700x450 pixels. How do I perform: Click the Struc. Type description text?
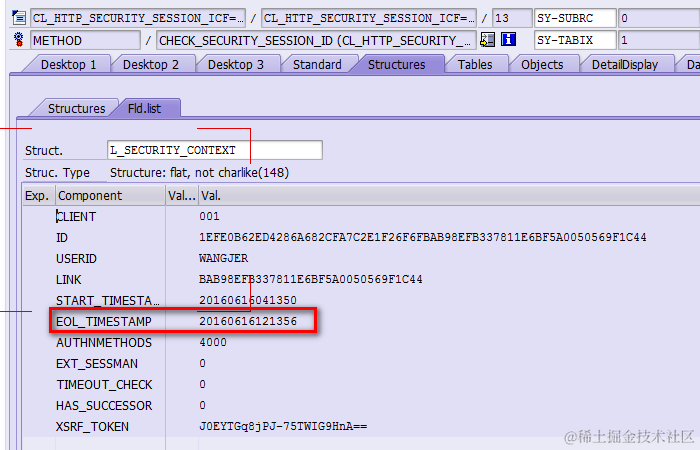200,173
